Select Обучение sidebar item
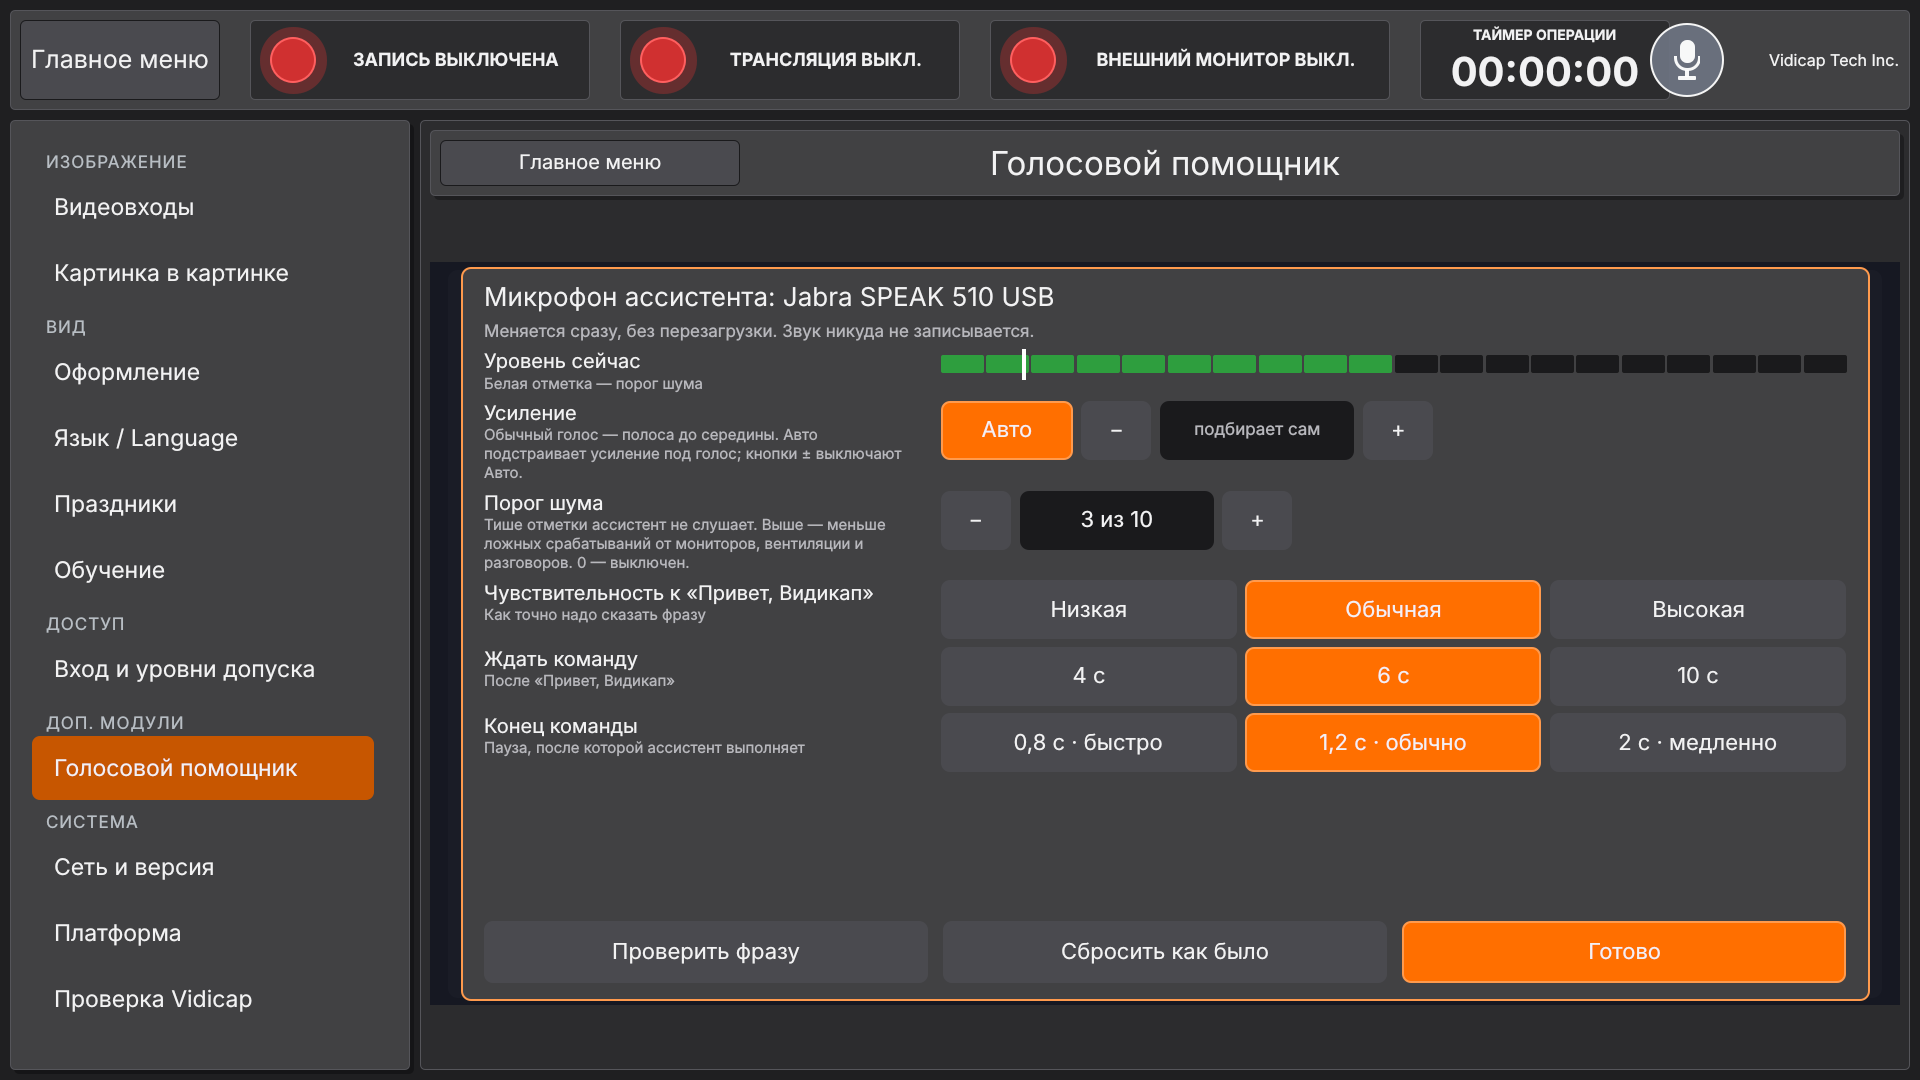 (x=203, y=570)
